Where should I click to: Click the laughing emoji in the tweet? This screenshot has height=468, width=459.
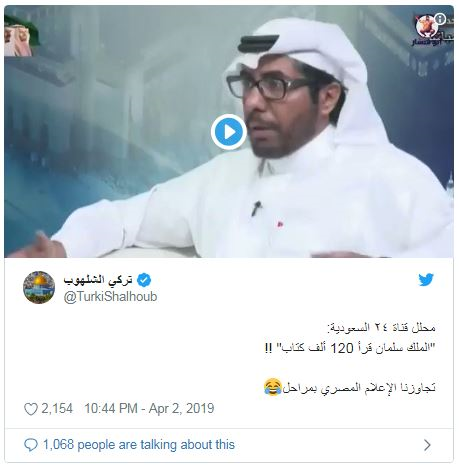pos(273,387)
